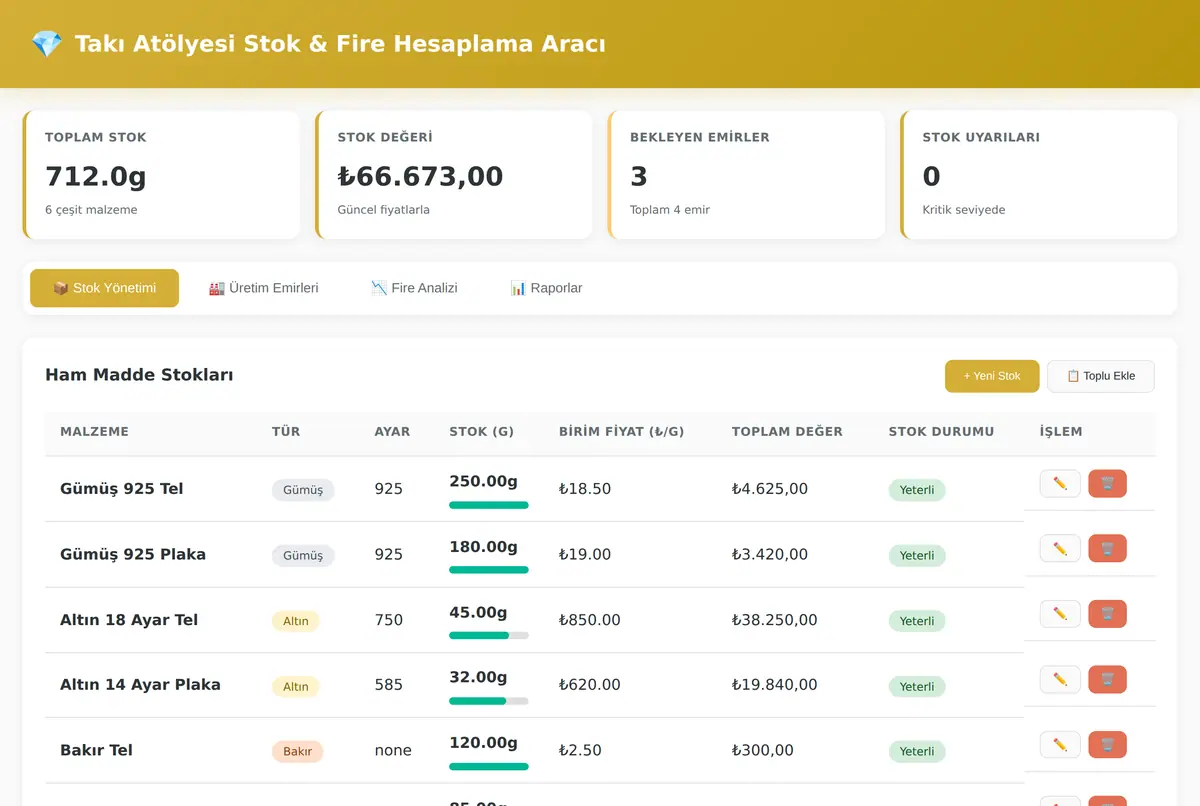
Task: Click Yeterli badge in Gümüş 925 Tel row
Action: [917, 490]
